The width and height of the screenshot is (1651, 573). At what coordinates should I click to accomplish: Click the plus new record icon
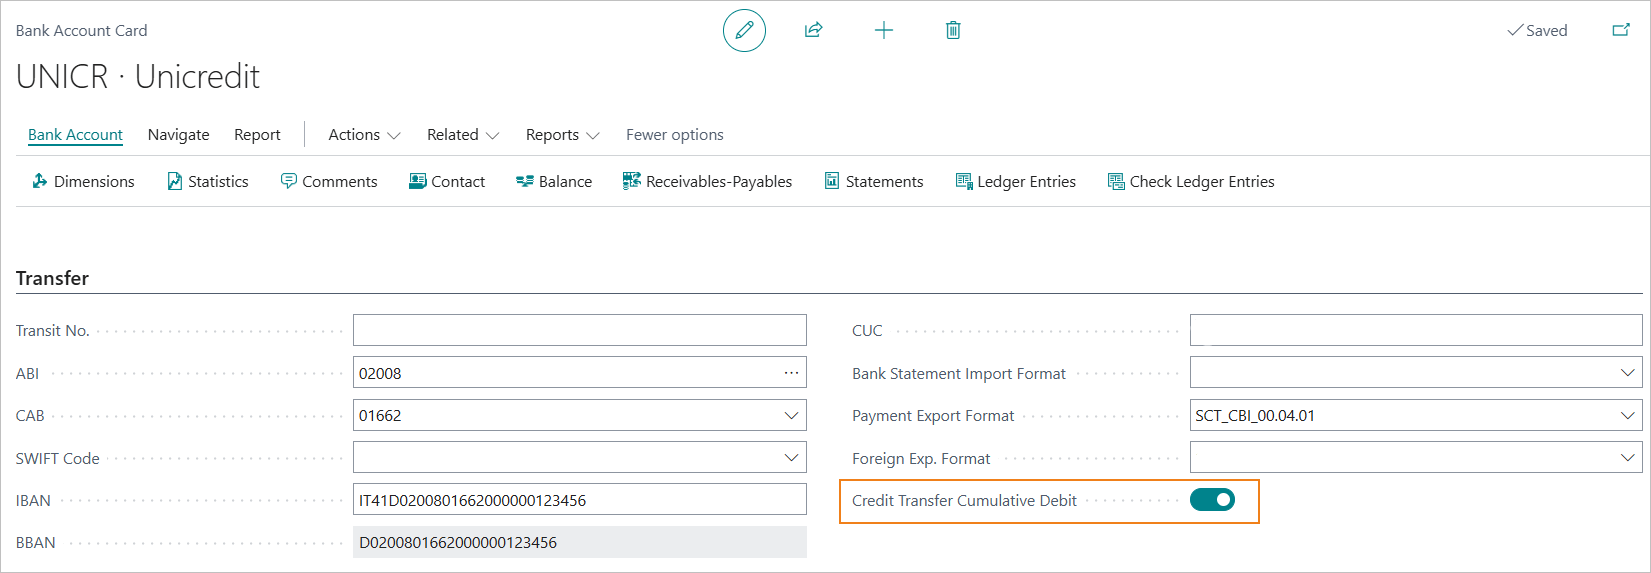[884, 31]
